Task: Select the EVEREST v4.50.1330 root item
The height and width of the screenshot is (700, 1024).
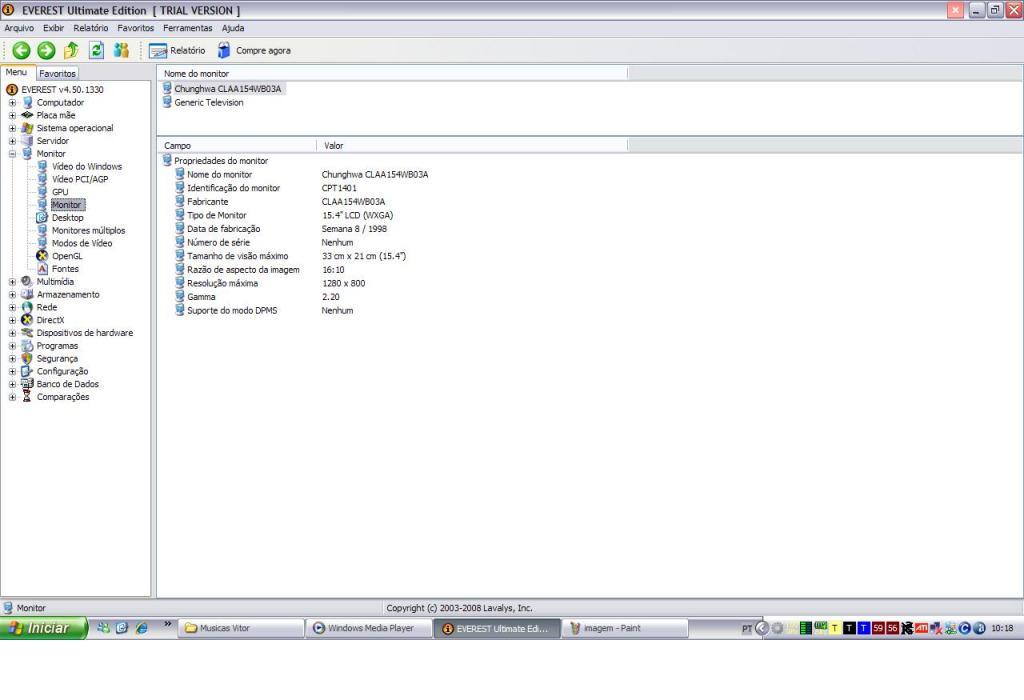Action: (62, 89)
